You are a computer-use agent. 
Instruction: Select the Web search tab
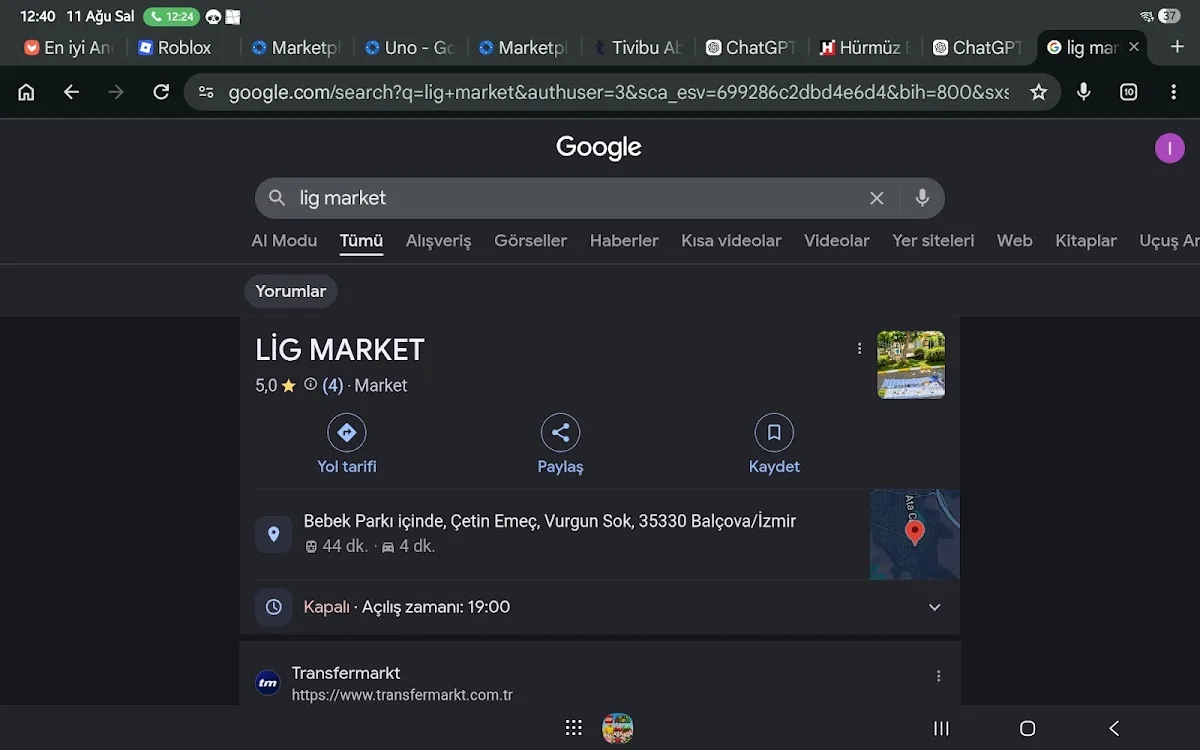(1014, 241)
